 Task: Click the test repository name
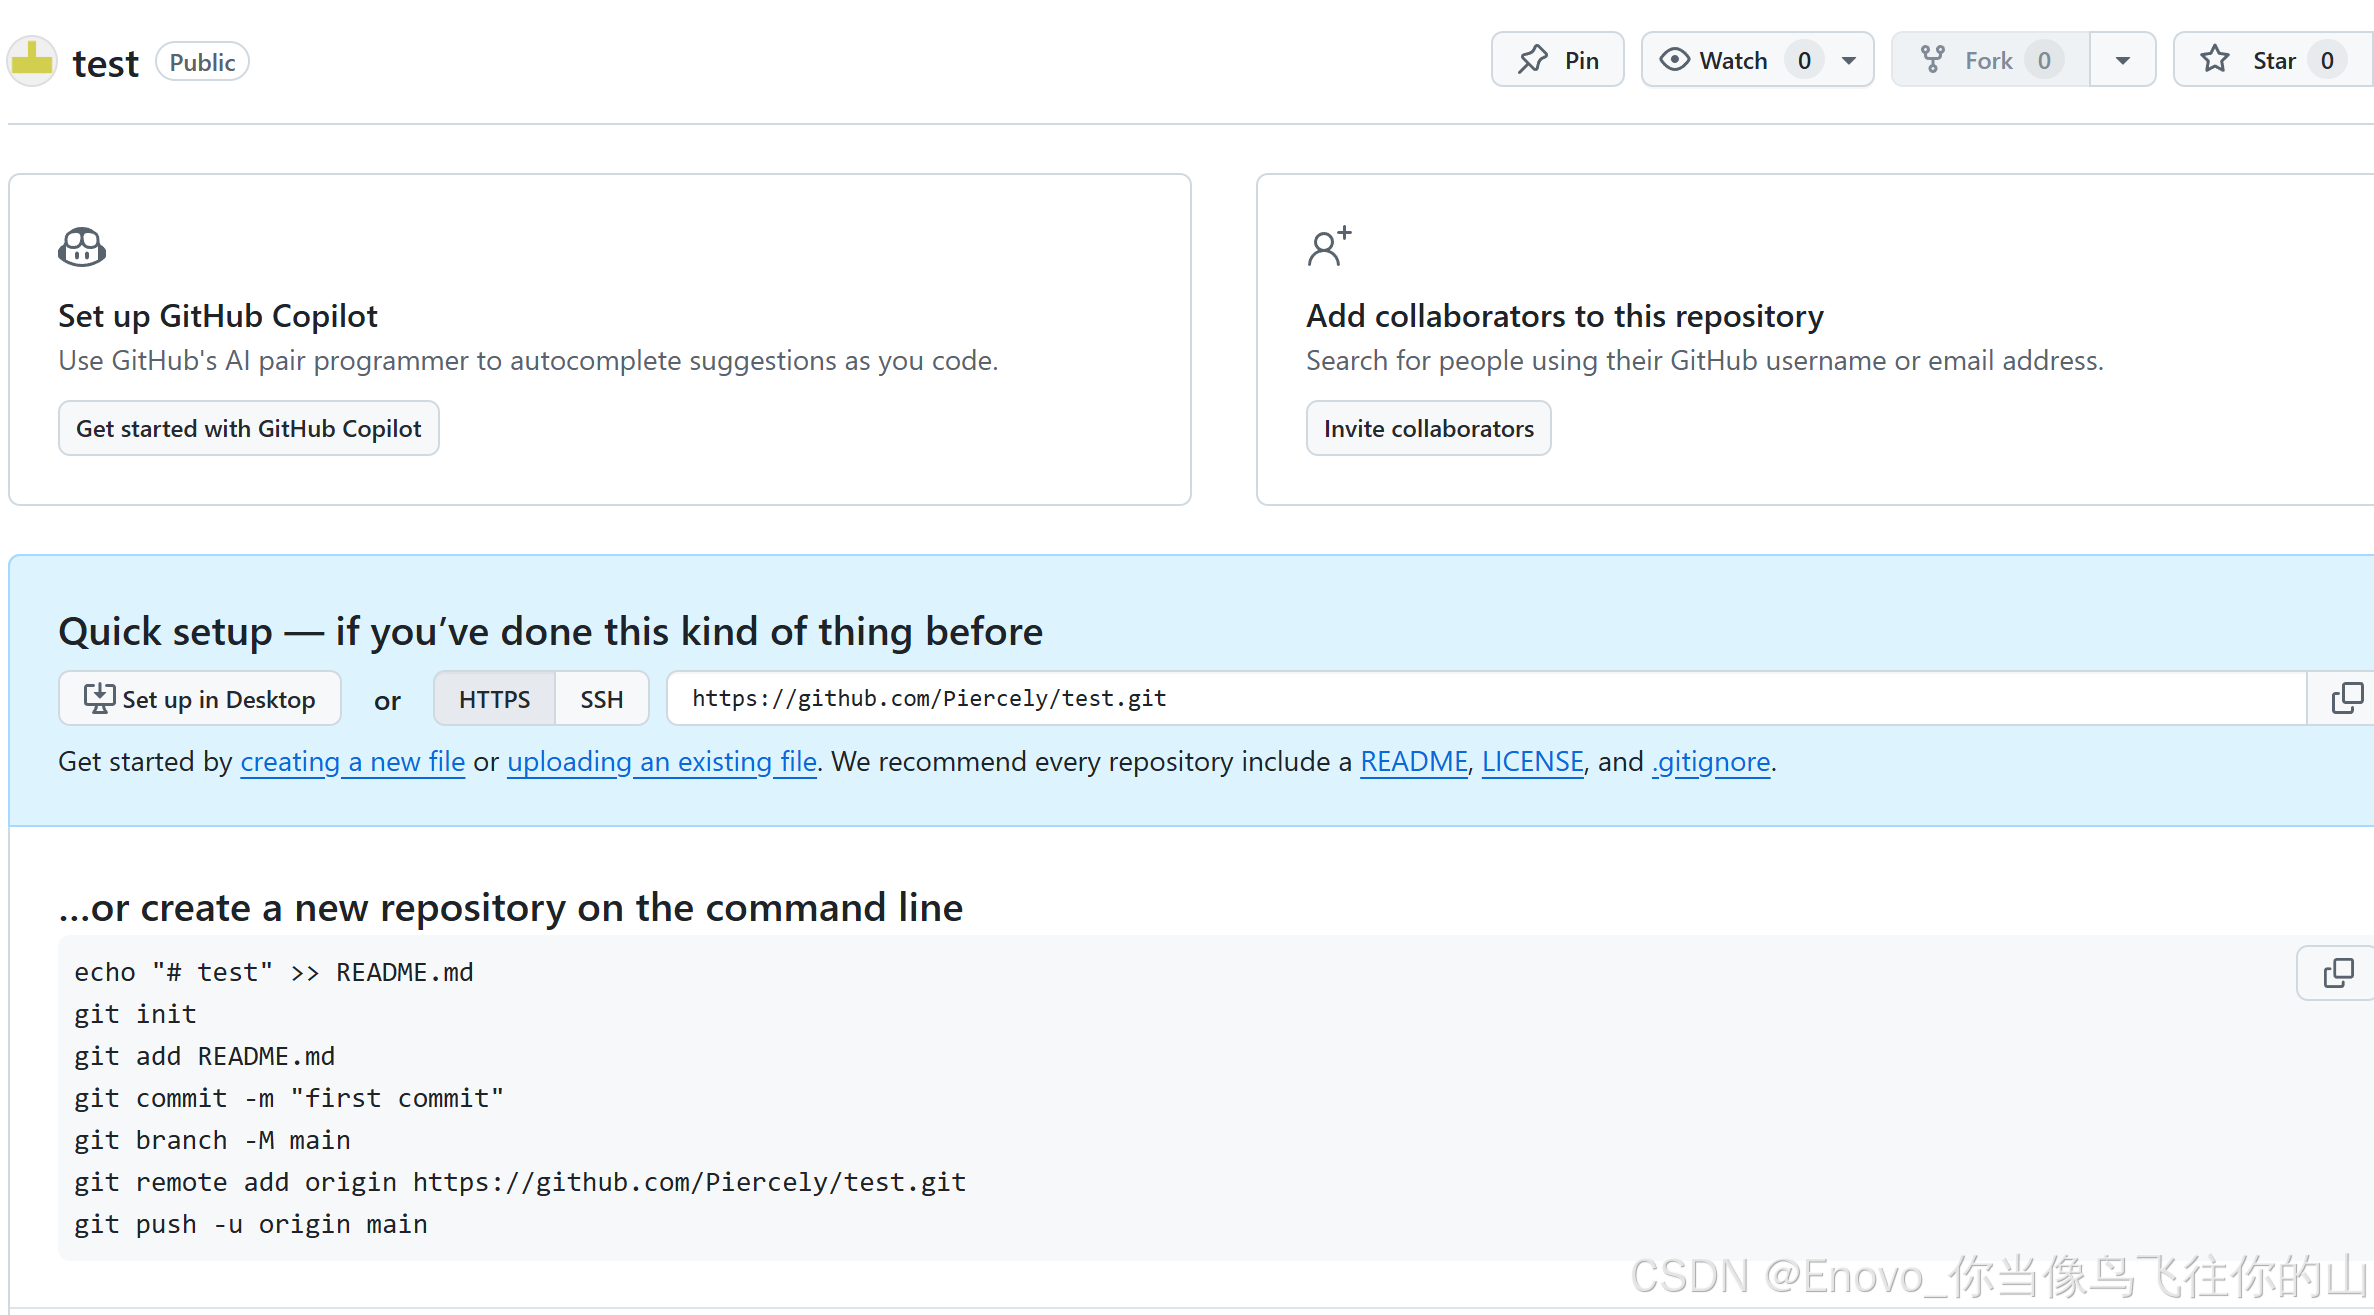click(105, 63)
